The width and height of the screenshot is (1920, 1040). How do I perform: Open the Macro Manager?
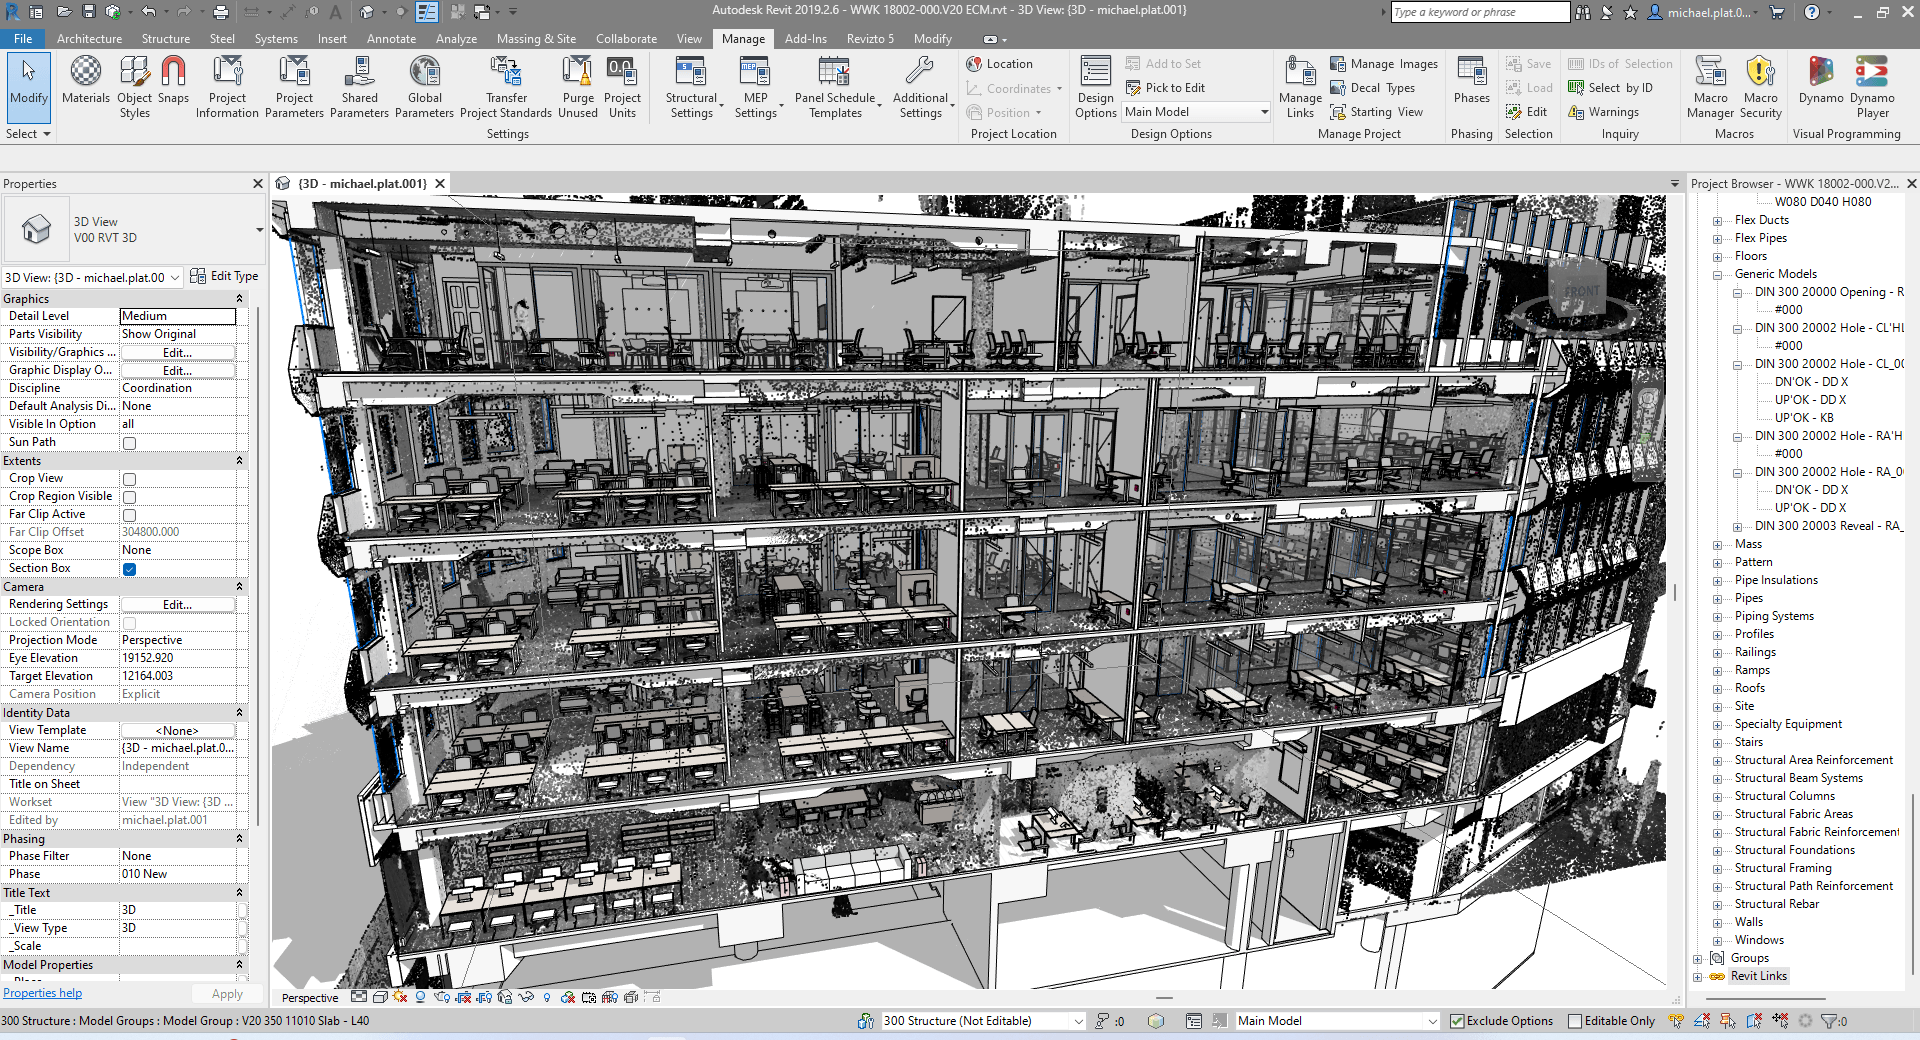tap(1710, 80)
